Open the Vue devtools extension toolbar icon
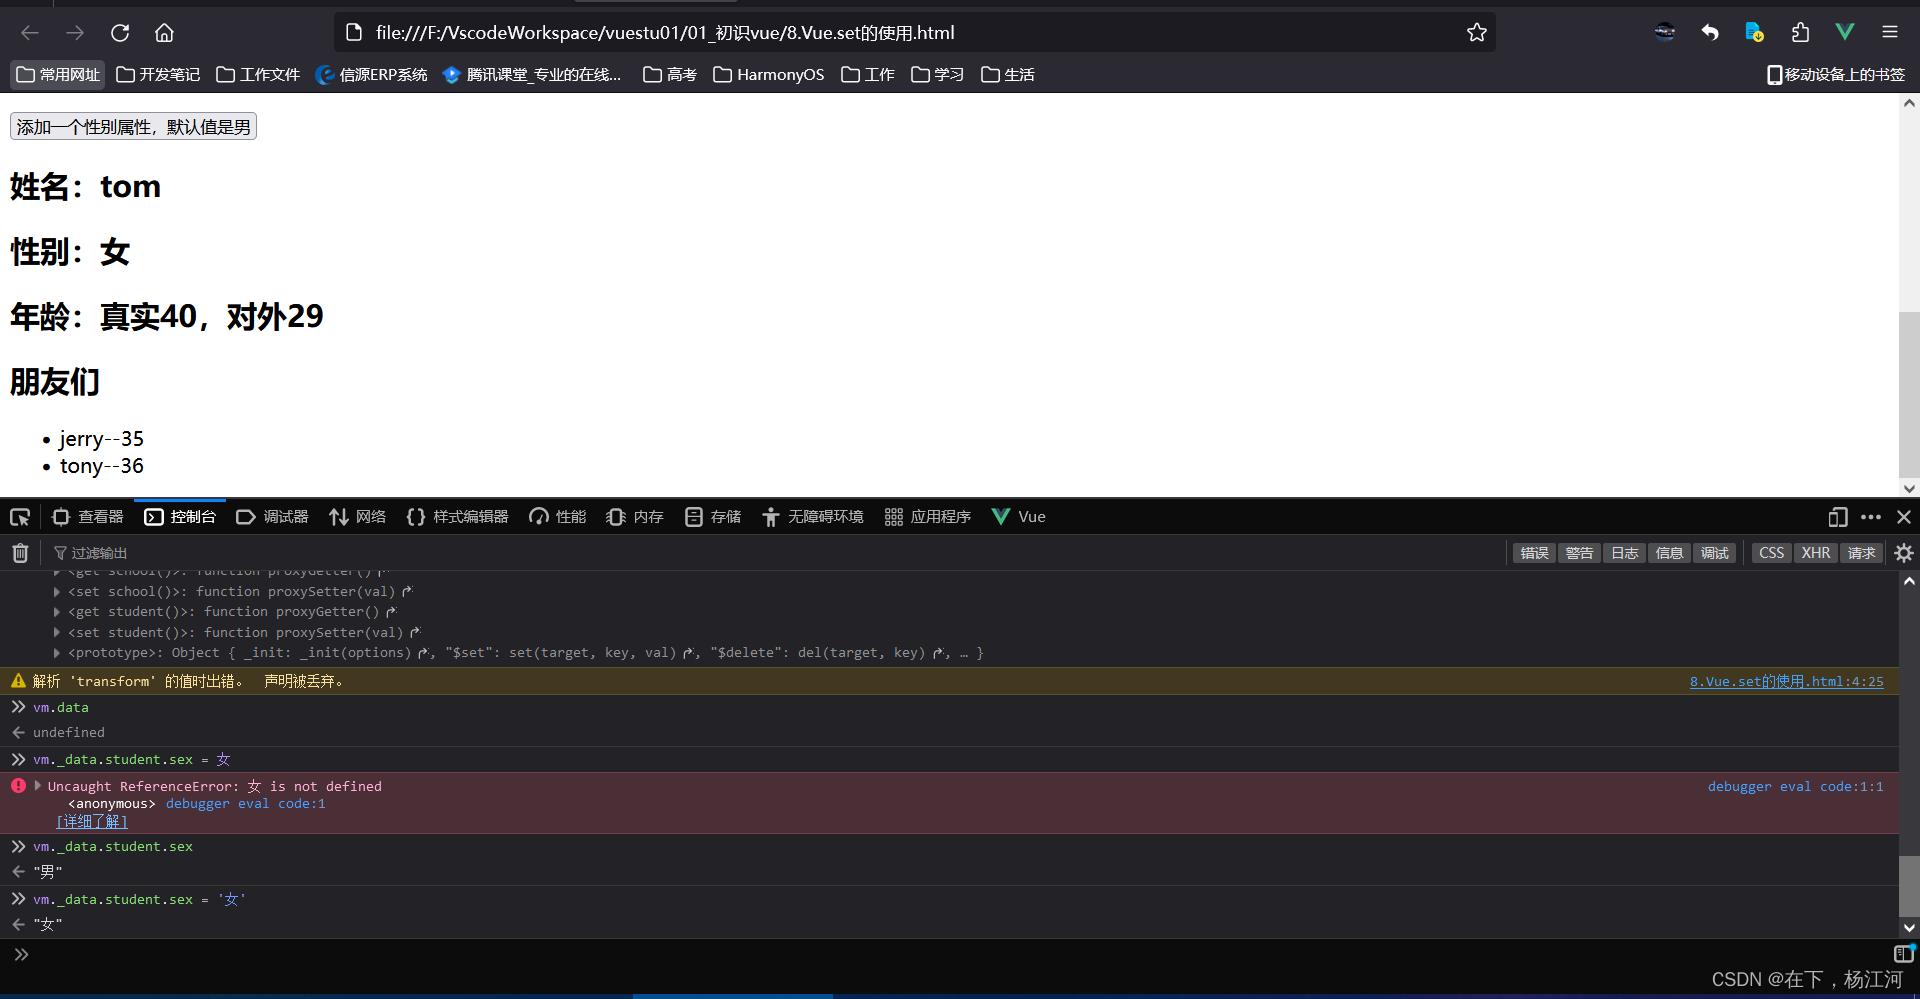Viewport: 1920px width, 999px height. (x=1845, y=33)
